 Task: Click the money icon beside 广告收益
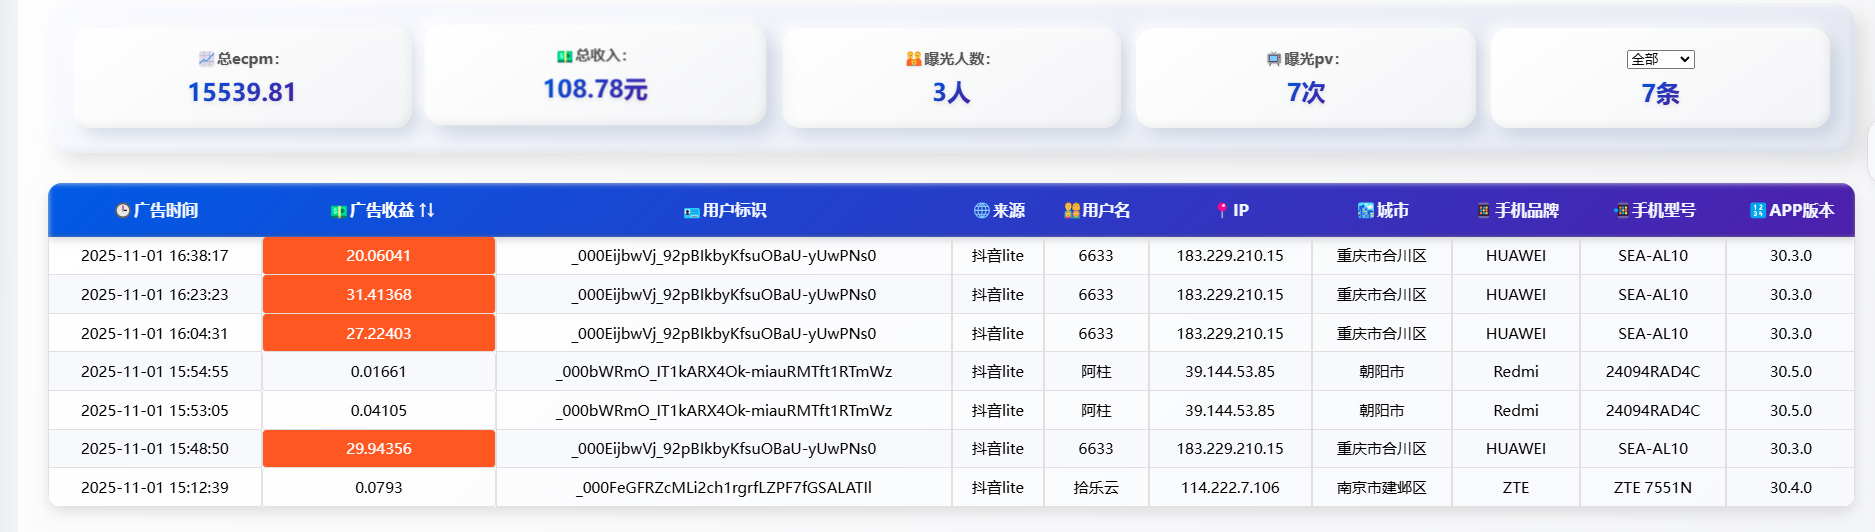click(339, 211)
